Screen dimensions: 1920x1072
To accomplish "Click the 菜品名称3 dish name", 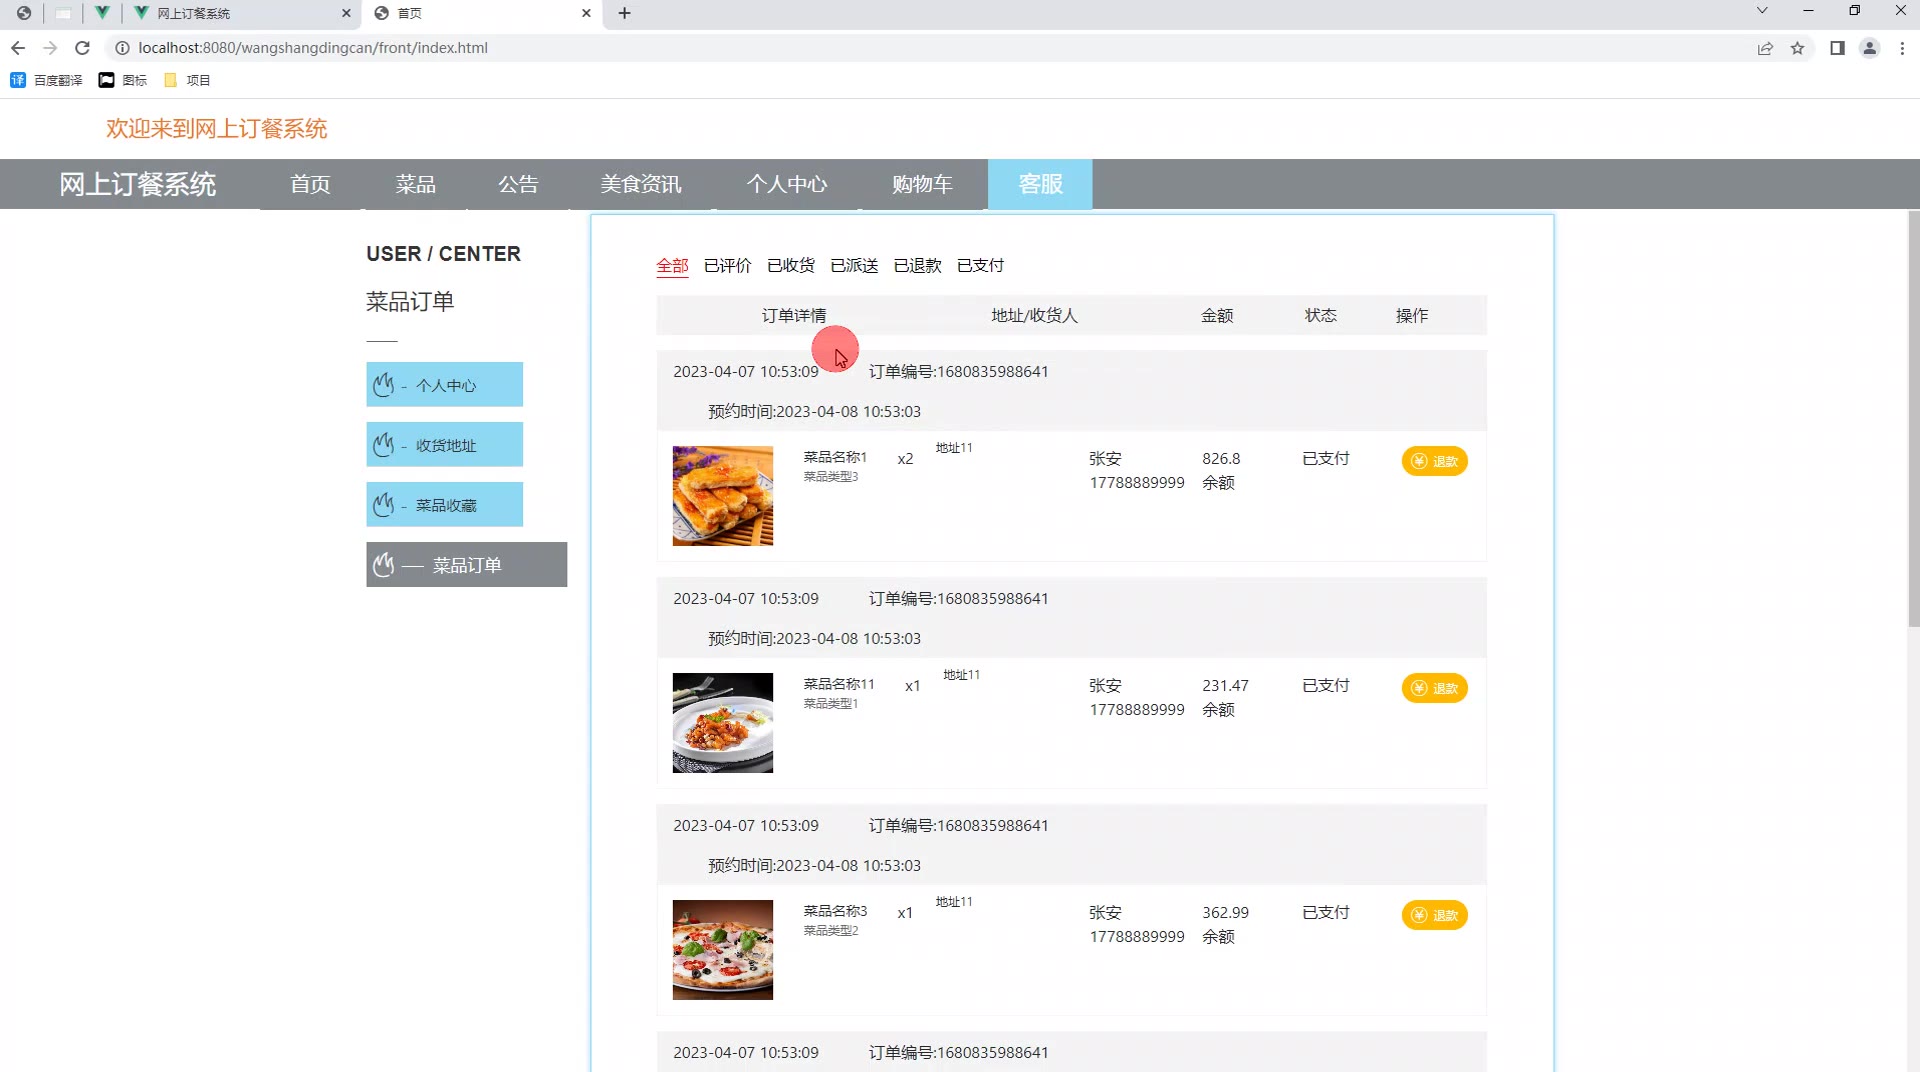I will pos(835,911).
